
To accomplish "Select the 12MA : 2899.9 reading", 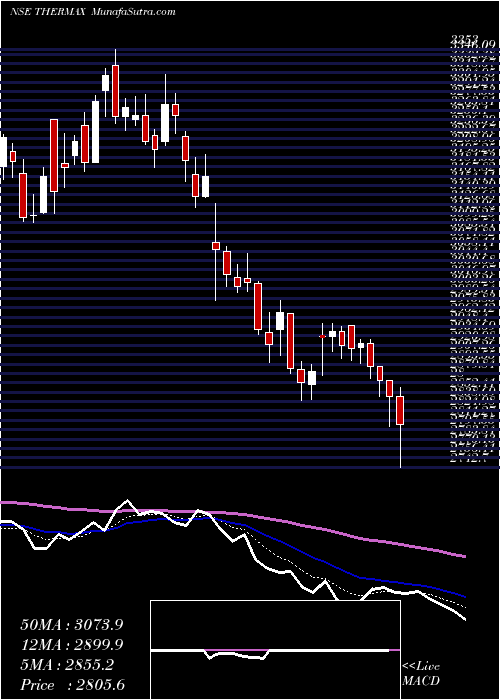I will pos(71,645).
